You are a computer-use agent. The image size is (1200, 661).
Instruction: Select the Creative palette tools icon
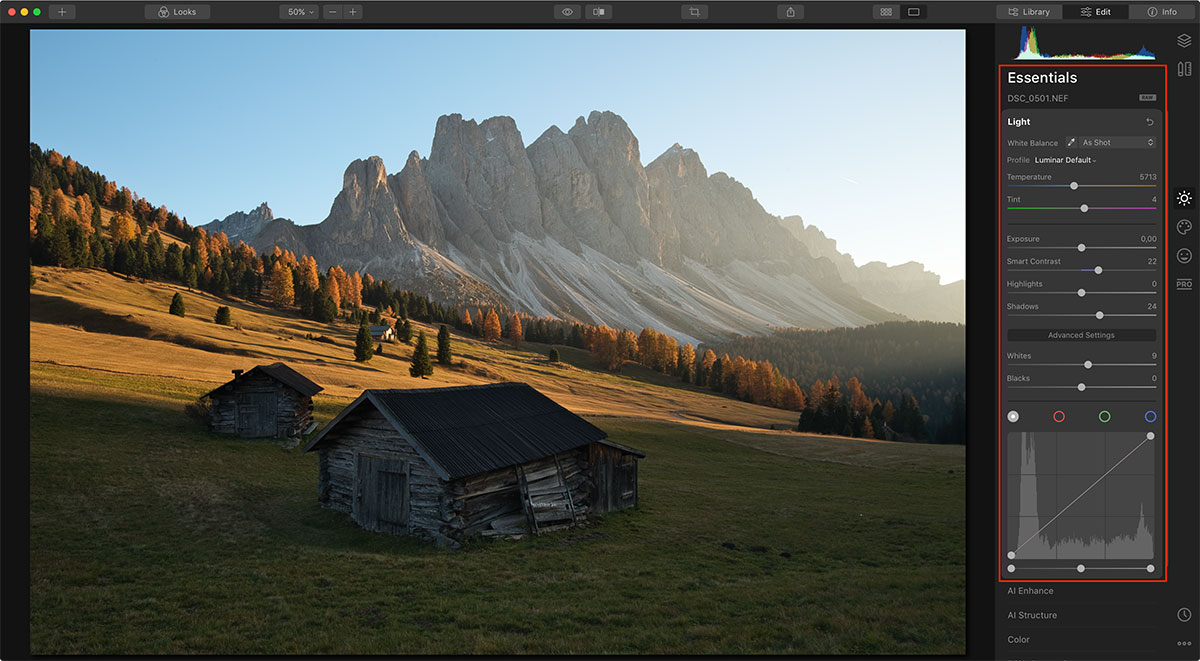tap(1184, 227)
